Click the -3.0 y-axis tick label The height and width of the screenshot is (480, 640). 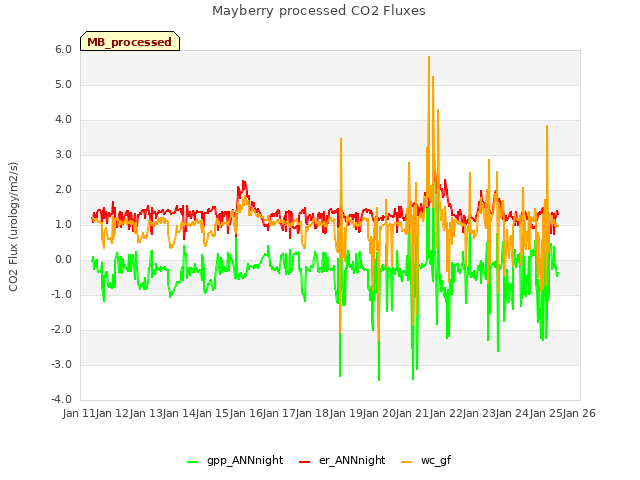(61, 365)
